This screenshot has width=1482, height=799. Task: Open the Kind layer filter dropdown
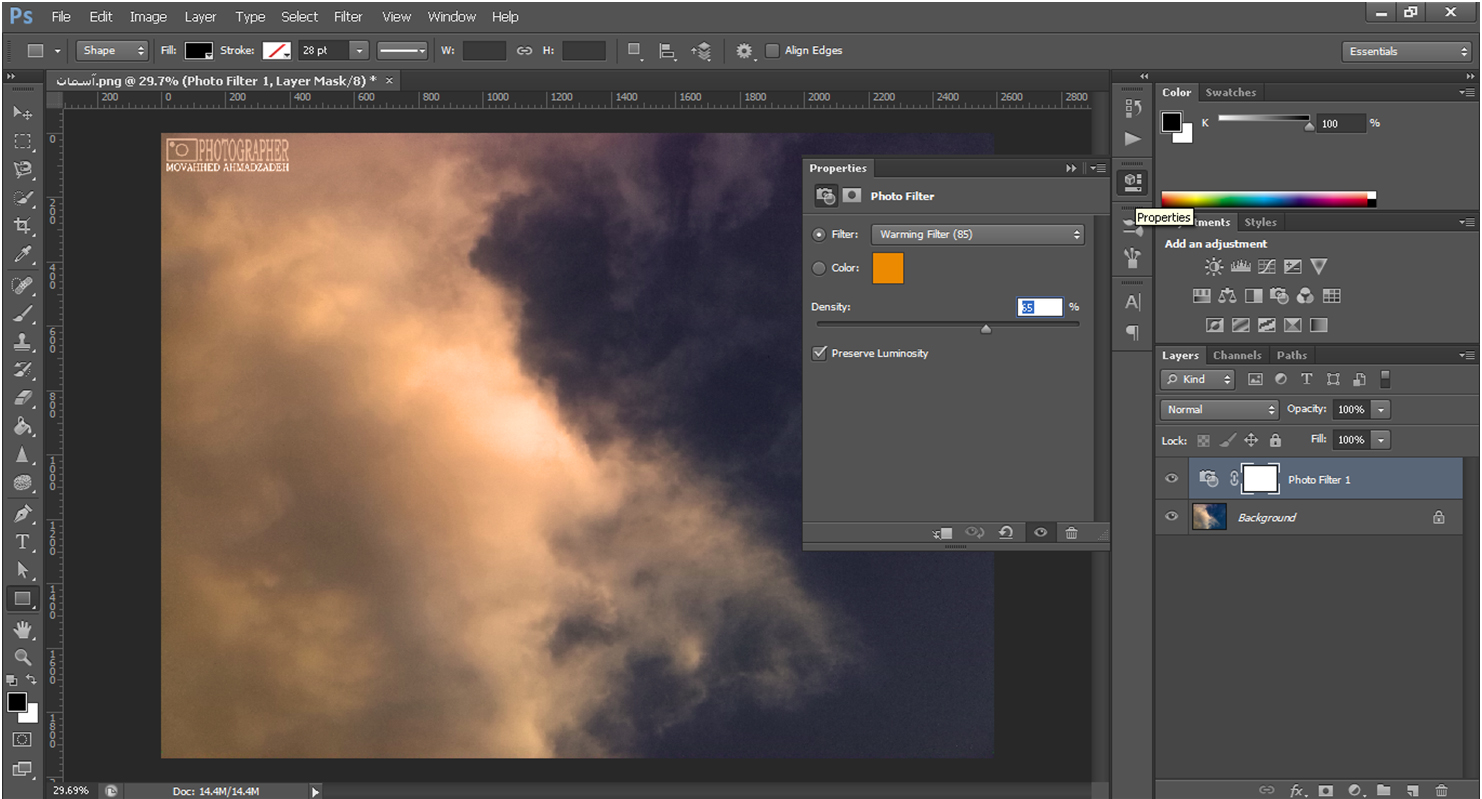pos(1198,379)
